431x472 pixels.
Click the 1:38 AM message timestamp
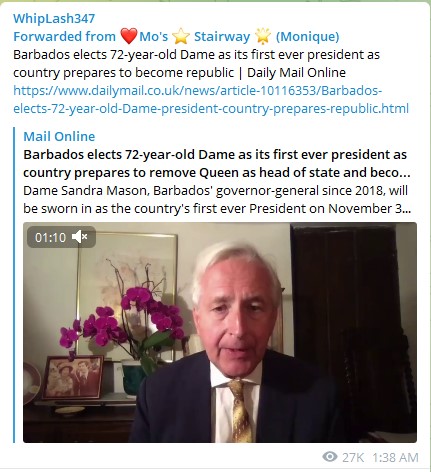[x=395, y=457]
